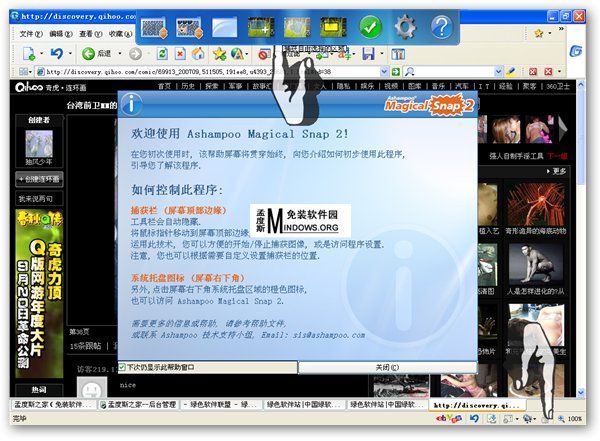The image size is (600, 441).
Task: Save the page with the floppy disk icon
Action: click(368, 54)
